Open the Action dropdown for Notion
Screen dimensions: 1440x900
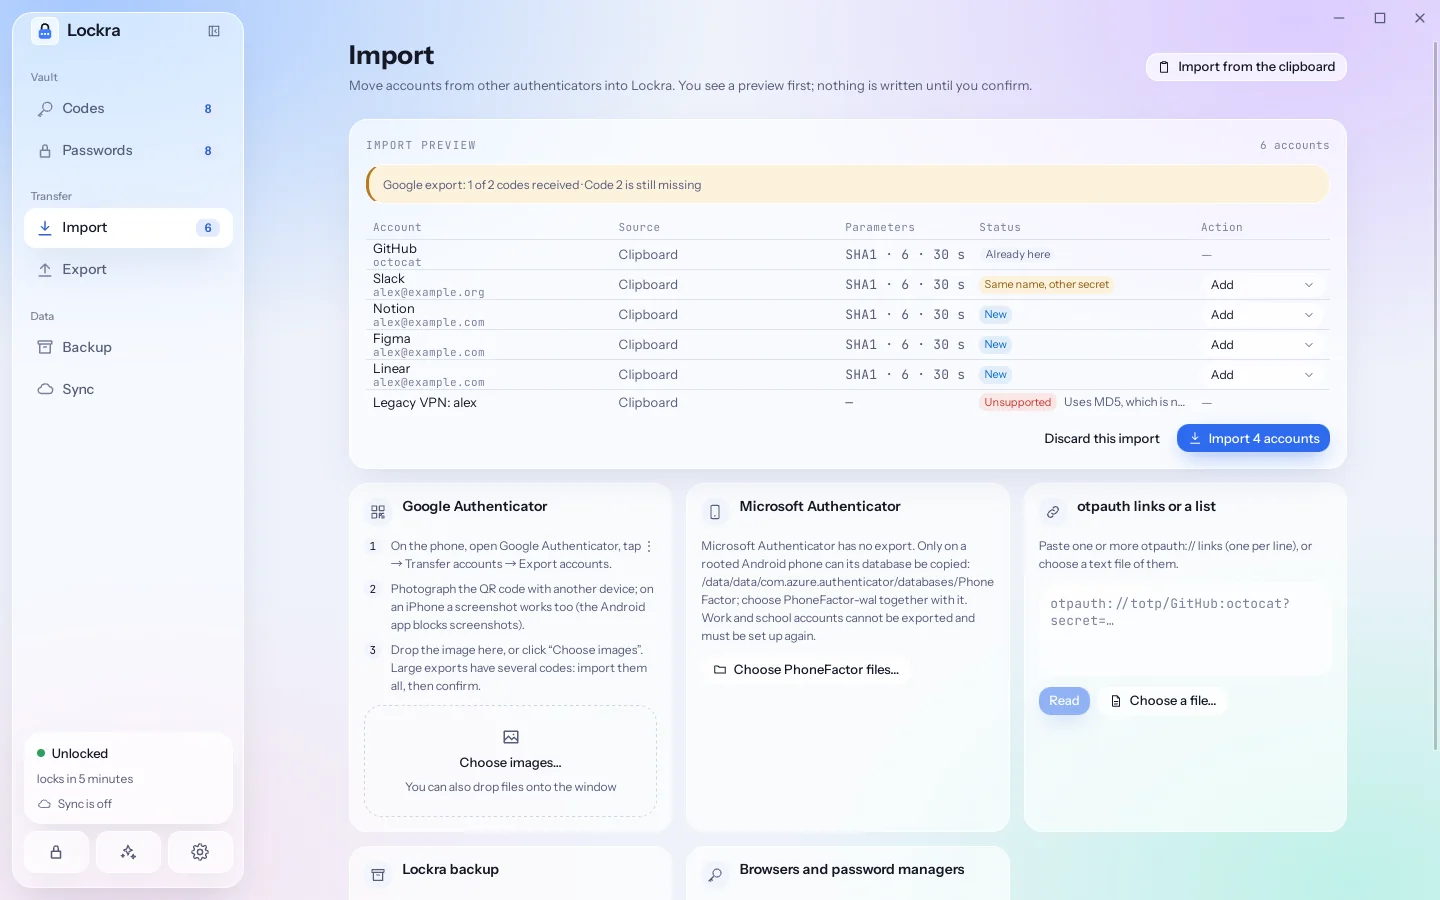coord(1263,315)
